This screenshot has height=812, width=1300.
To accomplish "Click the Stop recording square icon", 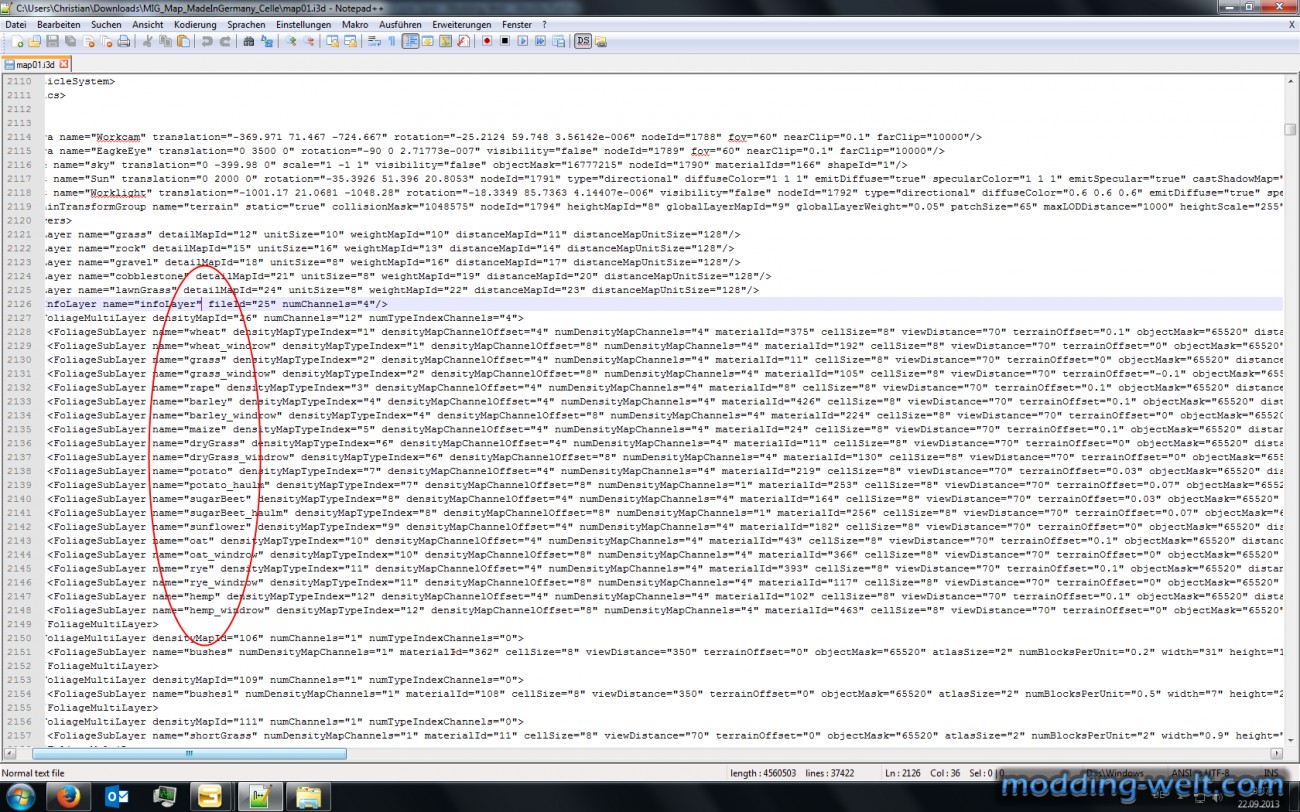I will 505,42.
